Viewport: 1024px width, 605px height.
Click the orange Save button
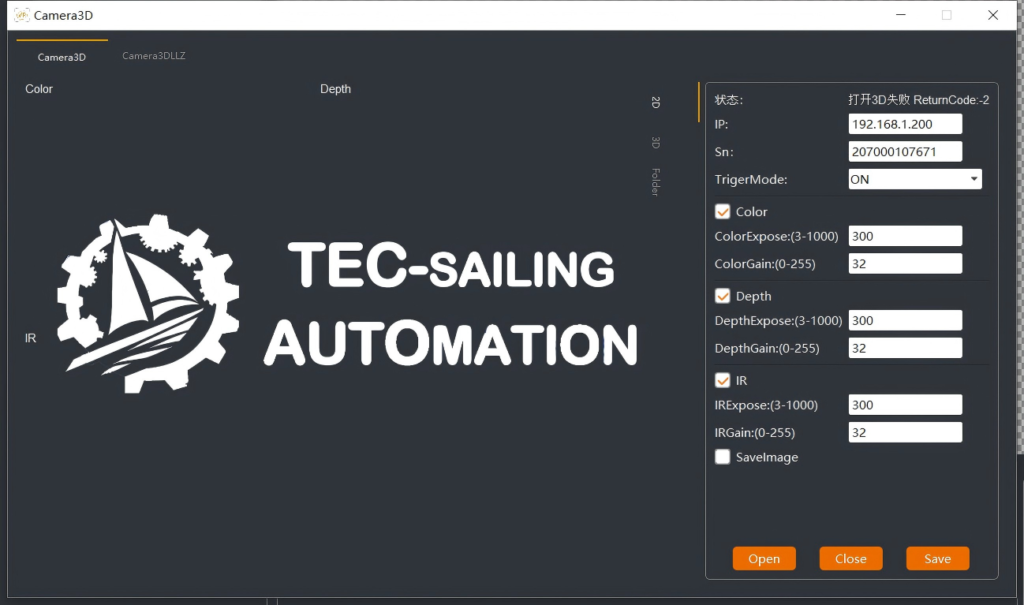click(x=937, y=559)
